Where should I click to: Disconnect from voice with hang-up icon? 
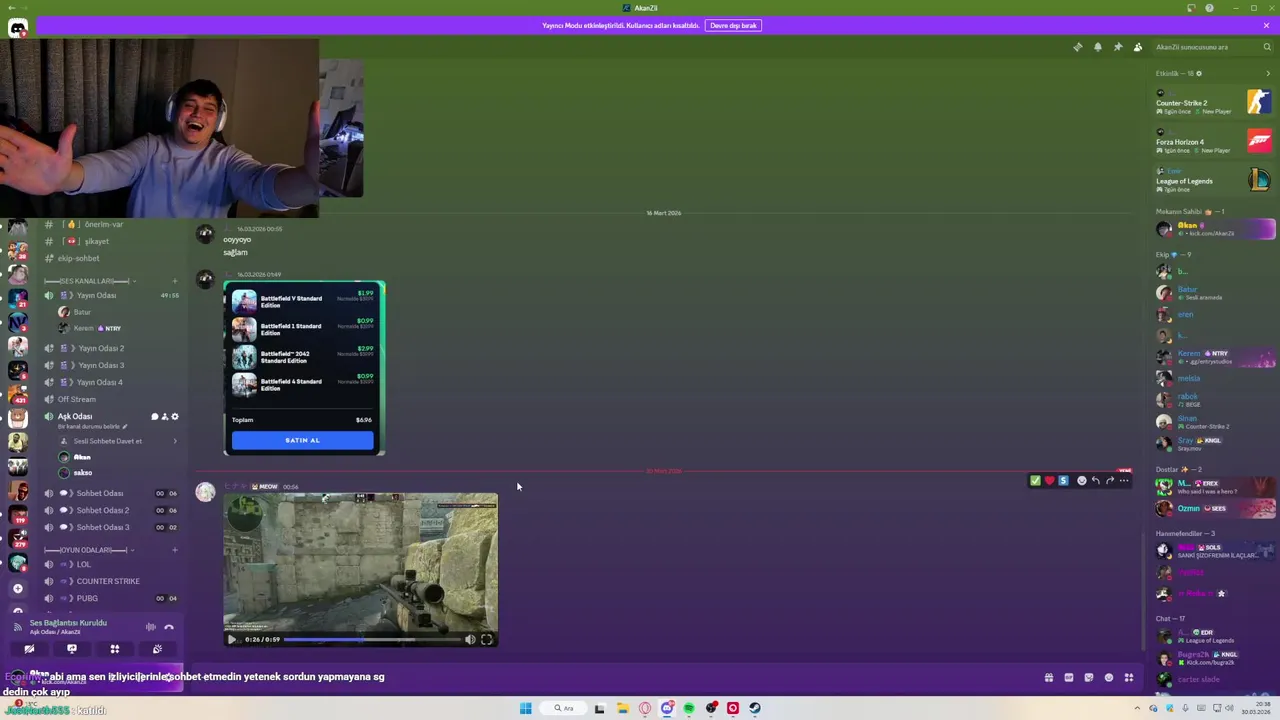point(169,627)
